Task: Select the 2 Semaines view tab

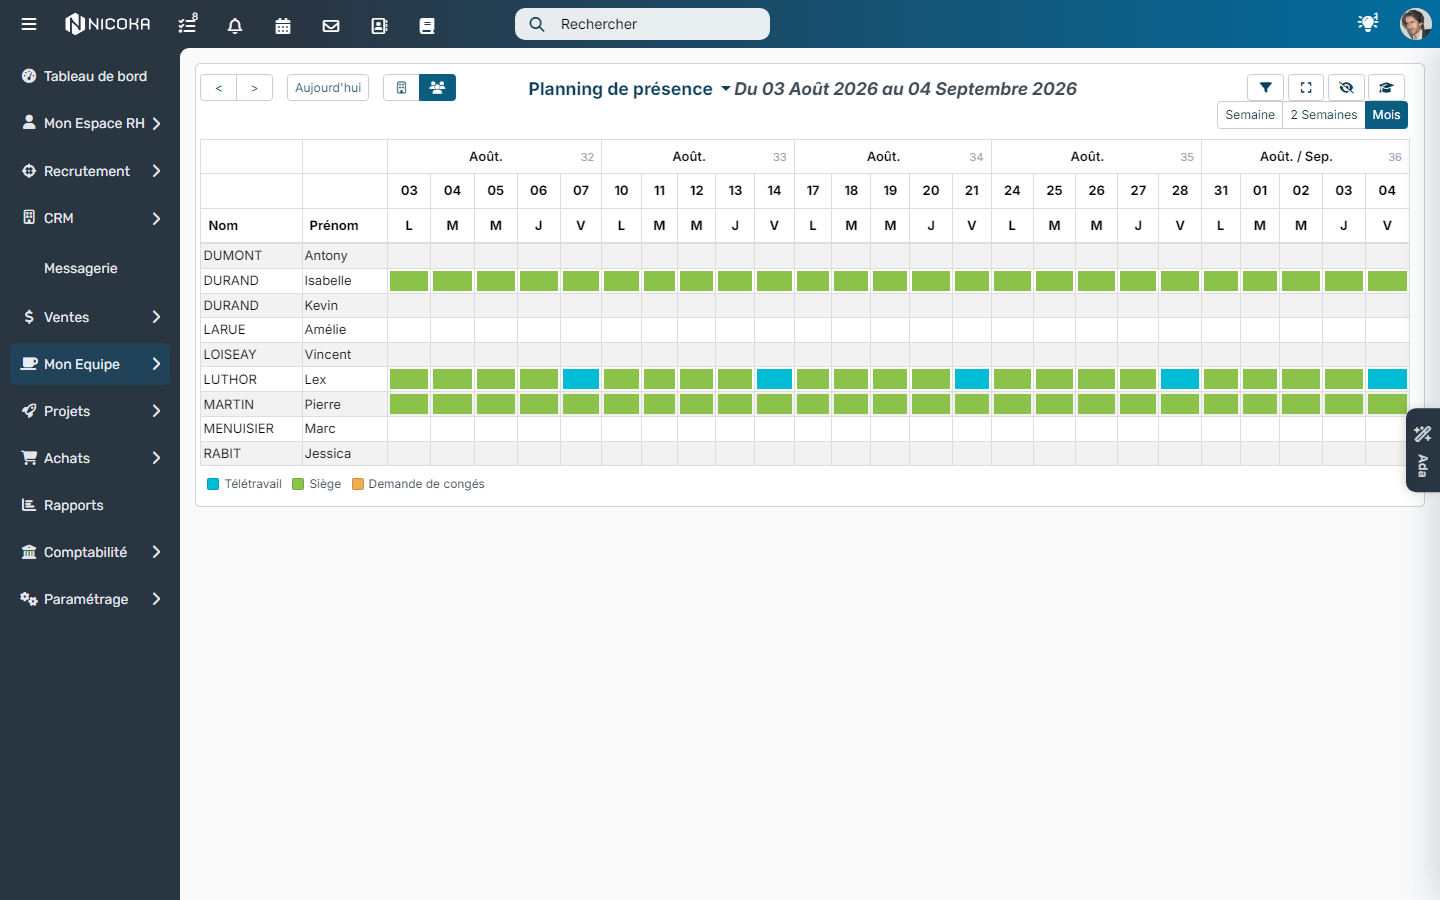Action: coord(1324,115)
